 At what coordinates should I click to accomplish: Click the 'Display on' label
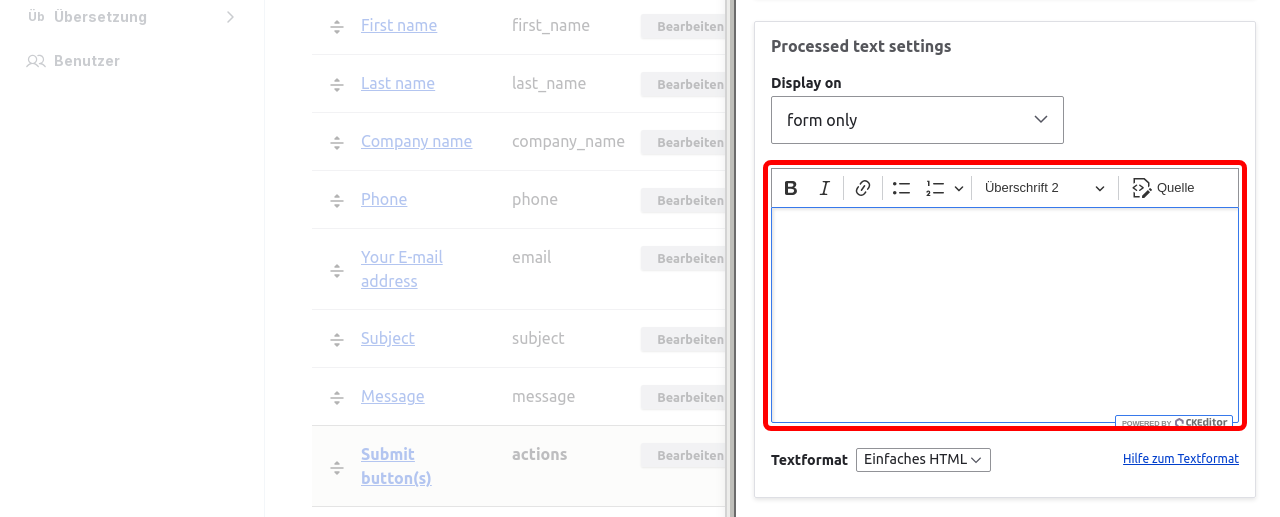tap(806, 83)
